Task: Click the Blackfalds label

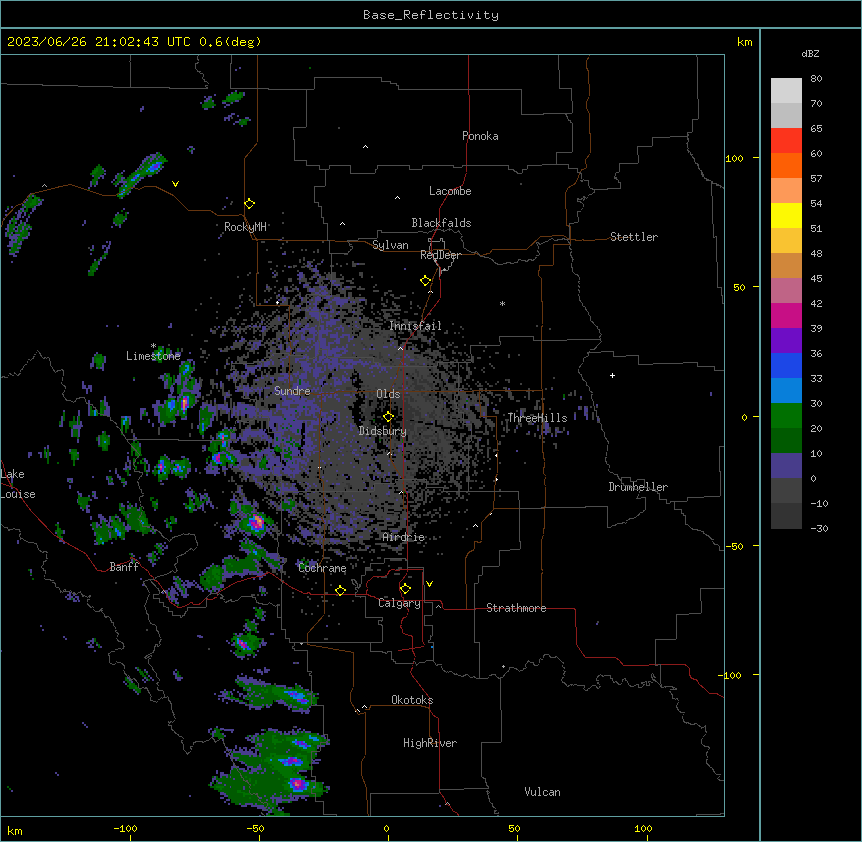Action: point(441,223)
